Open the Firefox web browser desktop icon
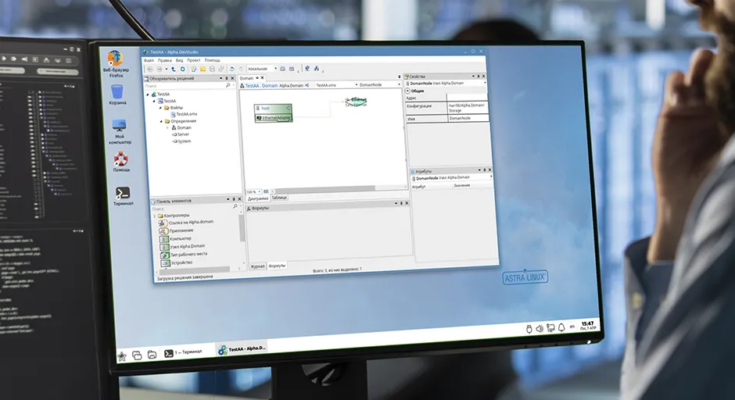Image resolution: width=735 pixels, height=400 pixels. [116, 58]
